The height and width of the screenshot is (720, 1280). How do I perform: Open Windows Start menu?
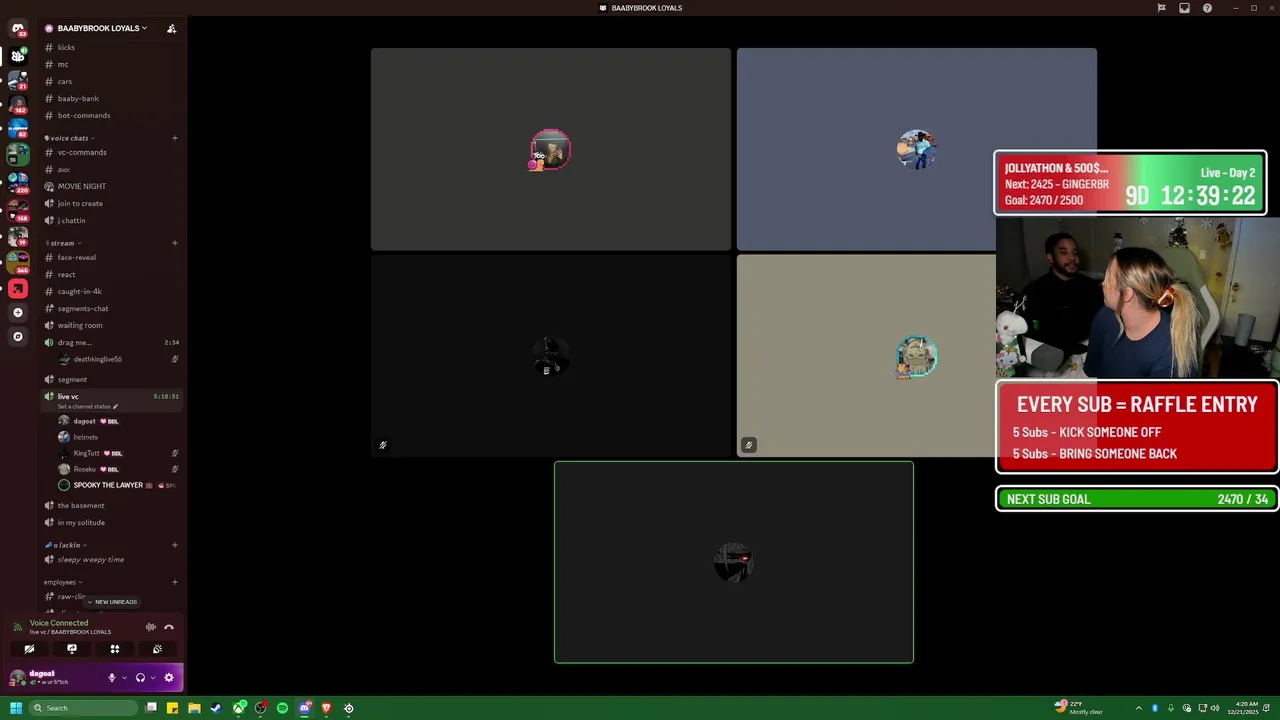[15, 708]
